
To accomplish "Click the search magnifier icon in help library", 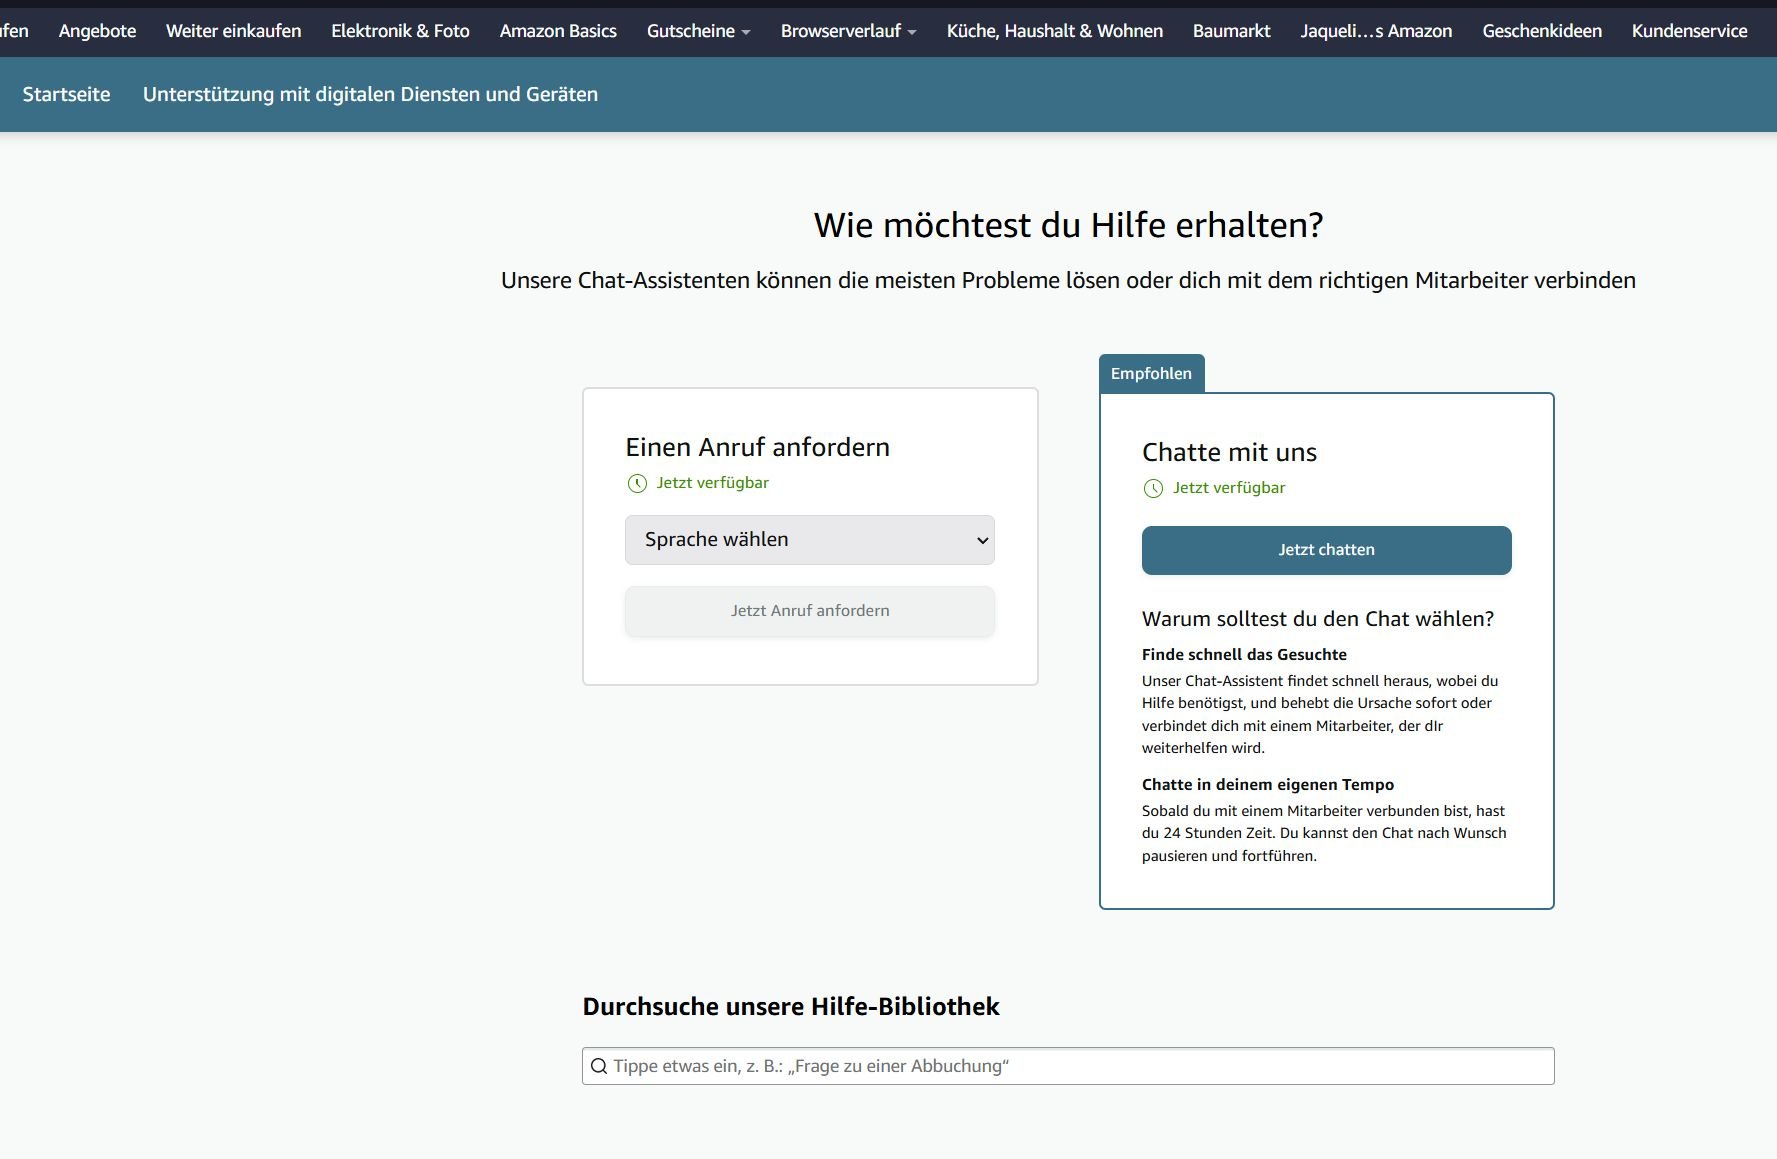I will click(x=599, y=1066).
